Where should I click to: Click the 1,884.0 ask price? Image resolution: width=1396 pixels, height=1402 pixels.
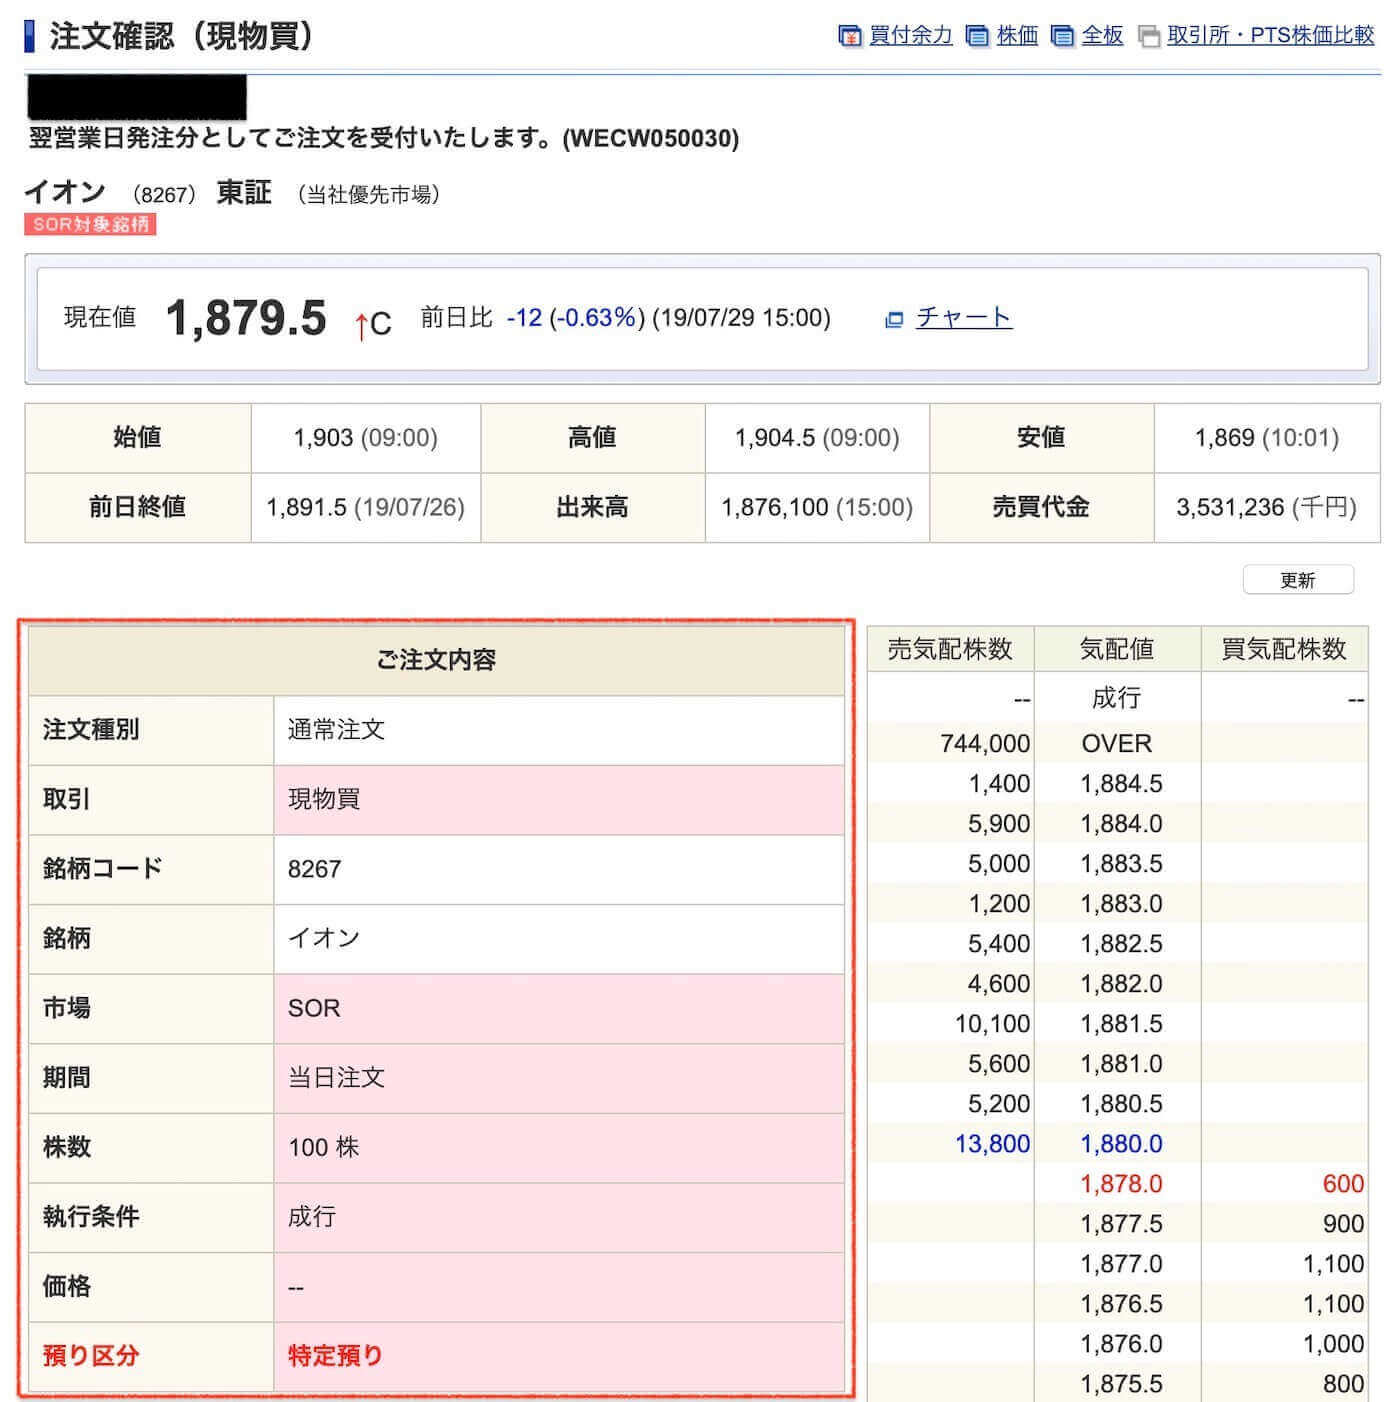pos(1121,824)
